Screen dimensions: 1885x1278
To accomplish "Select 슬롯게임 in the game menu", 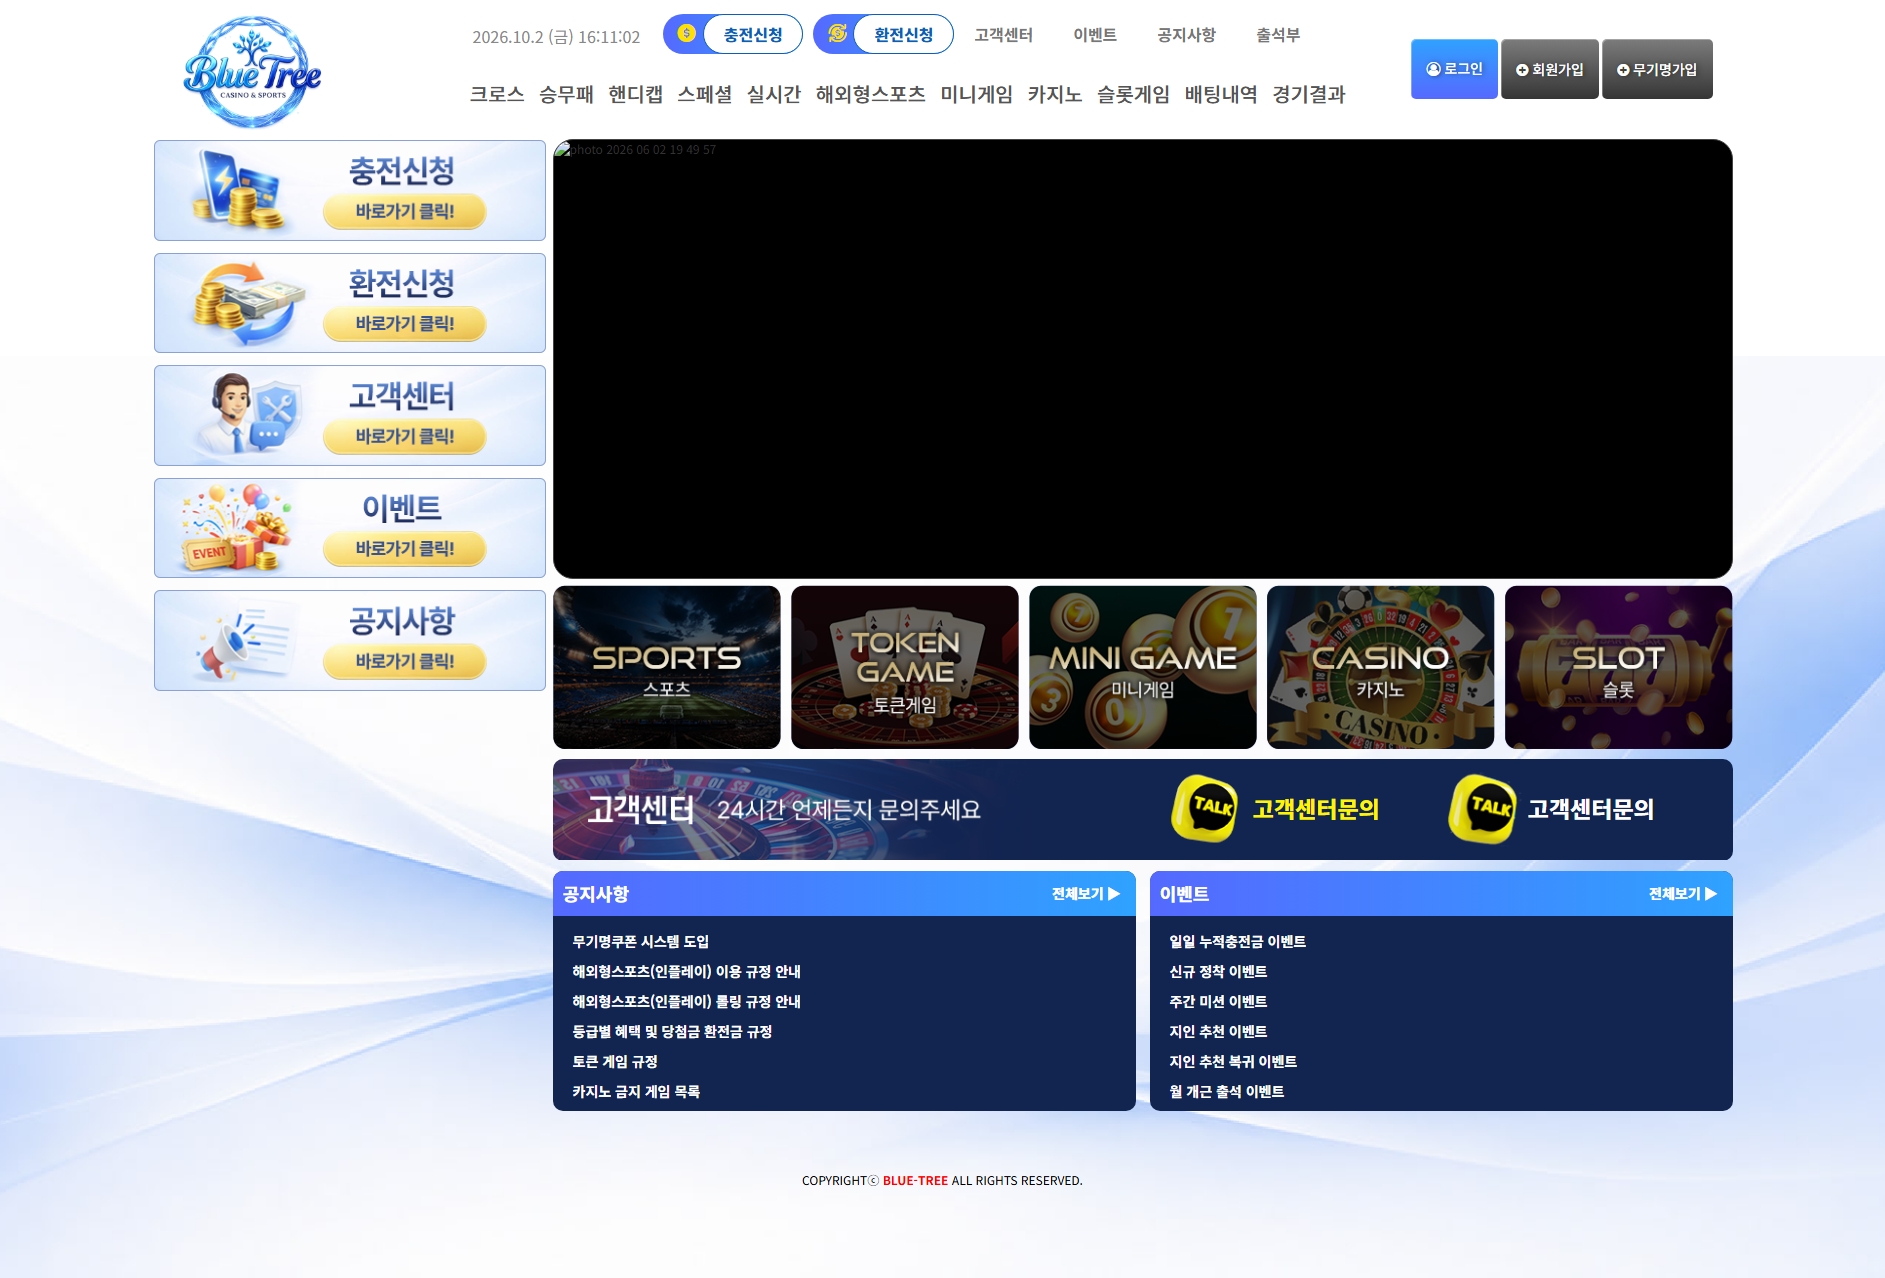I will click(1133, 95).
